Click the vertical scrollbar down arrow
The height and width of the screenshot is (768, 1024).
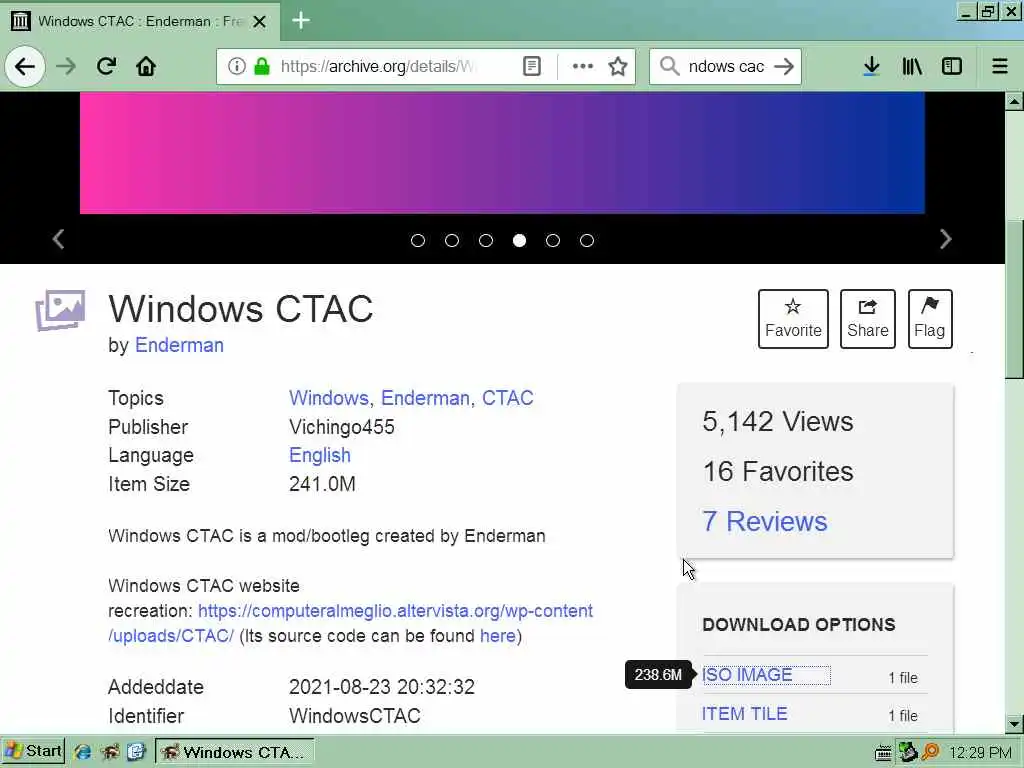coord(1014,724)
